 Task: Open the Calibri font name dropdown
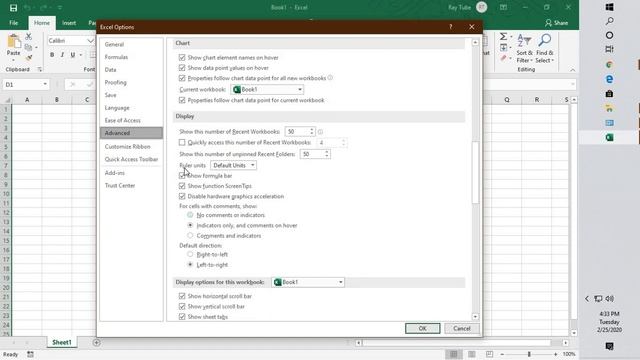coord(91,41)
